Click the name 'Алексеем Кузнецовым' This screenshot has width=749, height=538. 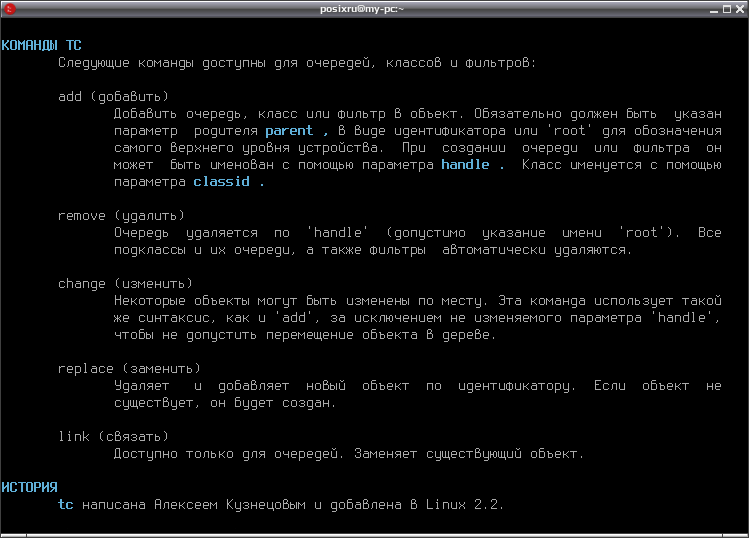tap(230, 505)
